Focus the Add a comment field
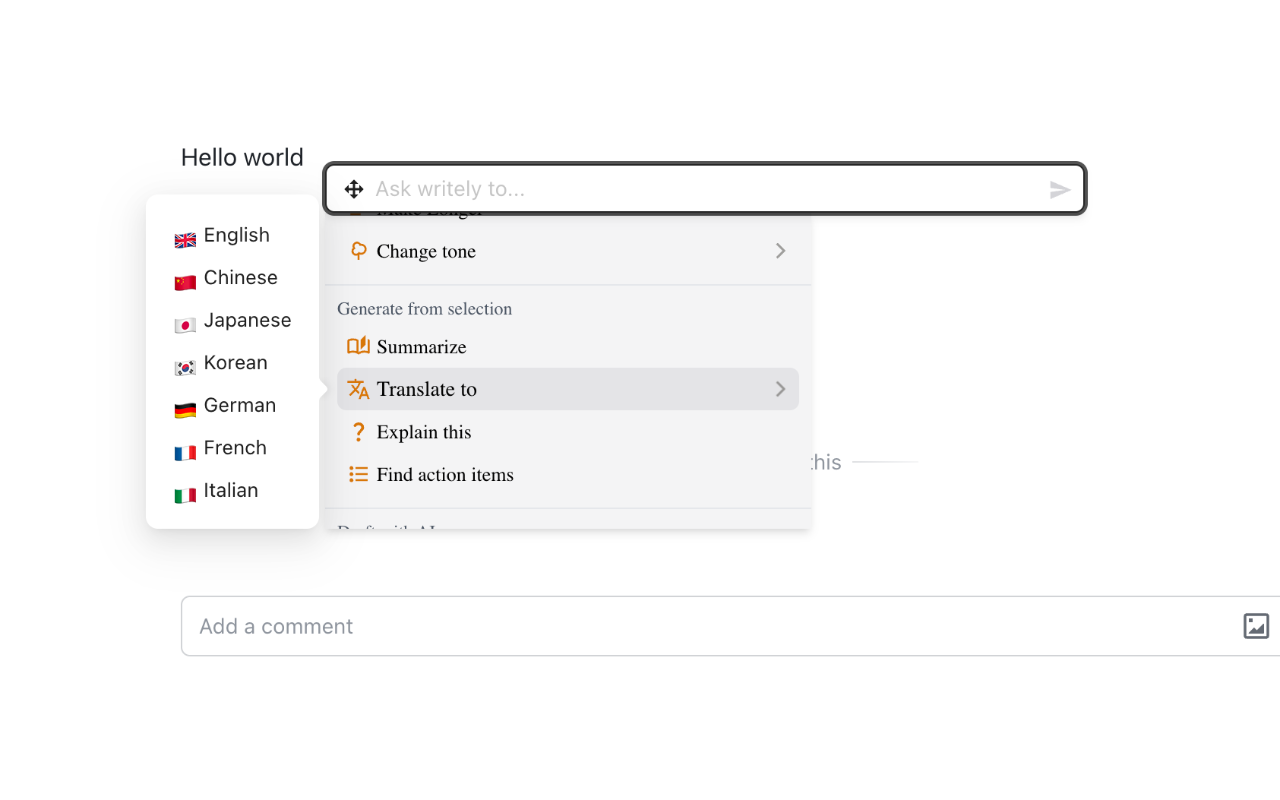The width and height of the screenshot is (1280, 800). pos(700,626)
